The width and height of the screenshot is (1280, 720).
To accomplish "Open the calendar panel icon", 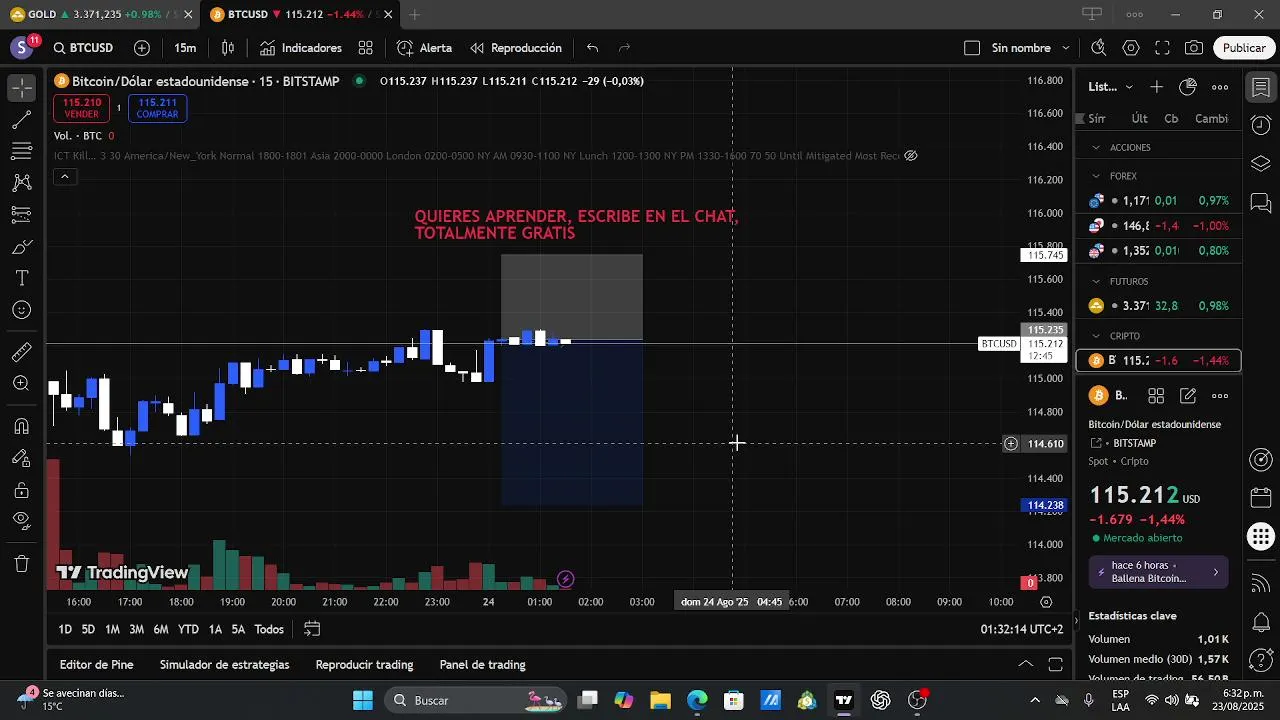I will point(1260,498).
